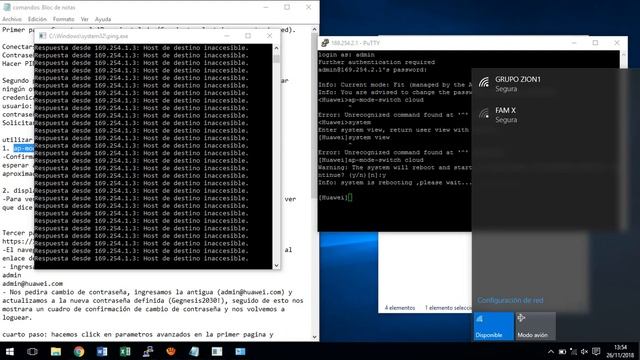Screen dimensions: 640x360
Task: Open Task View from the taskbar
Action: click(x=32, y=351)
